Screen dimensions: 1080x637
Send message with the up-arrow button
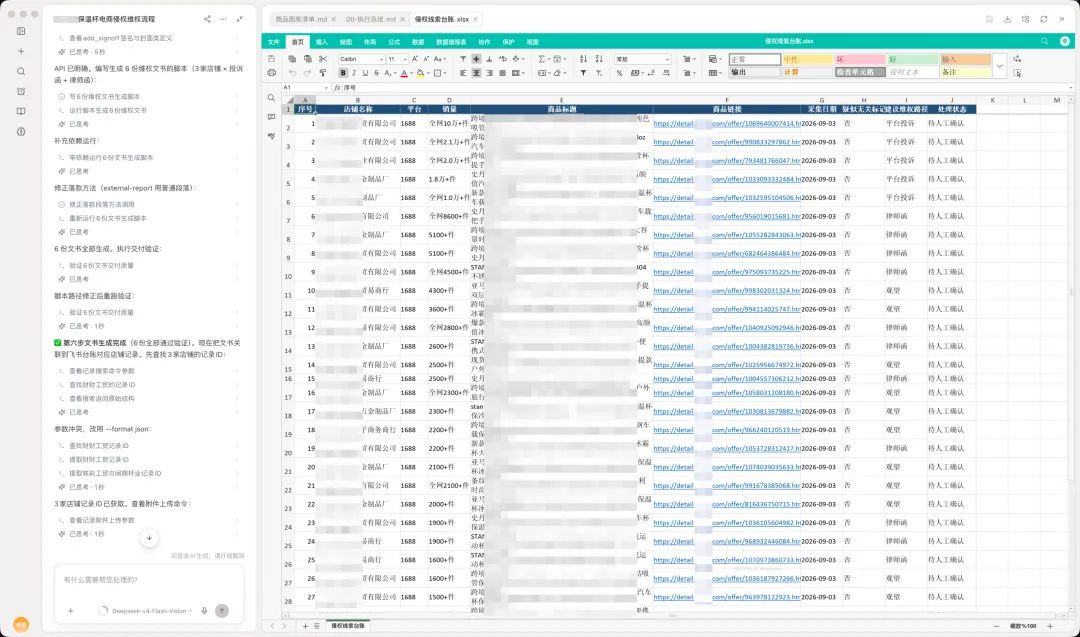[x=222, y=611]
